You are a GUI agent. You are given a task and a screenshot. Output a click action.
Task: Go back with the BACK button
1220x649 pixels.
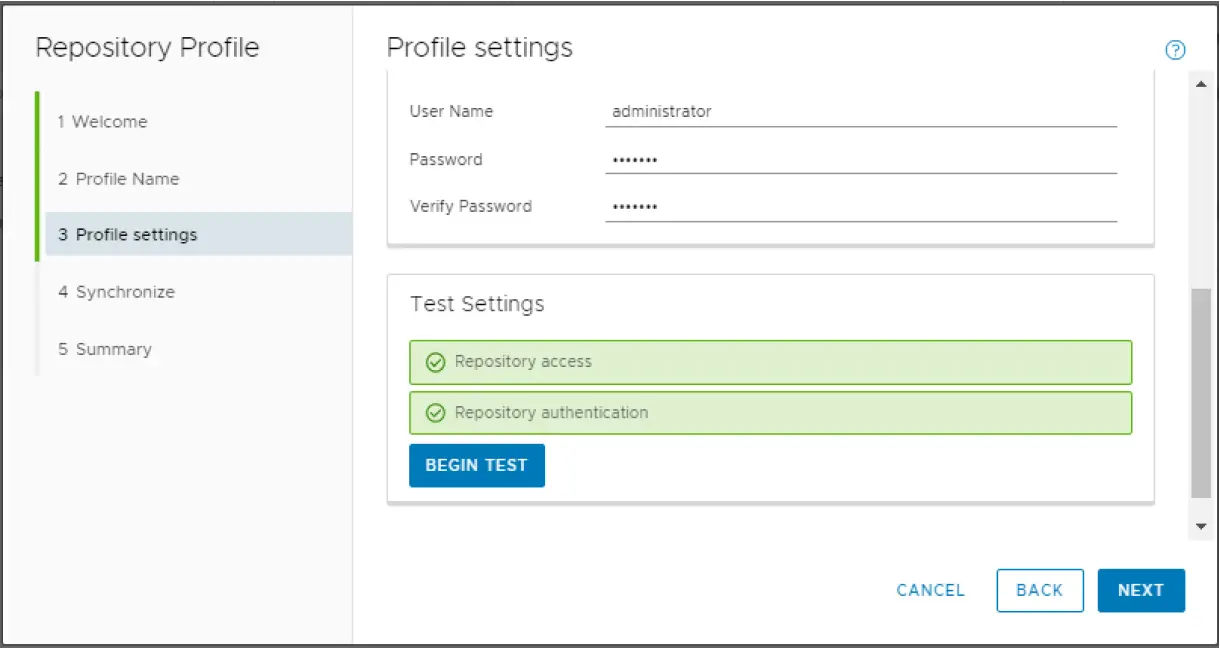(x=1039, y=590)
